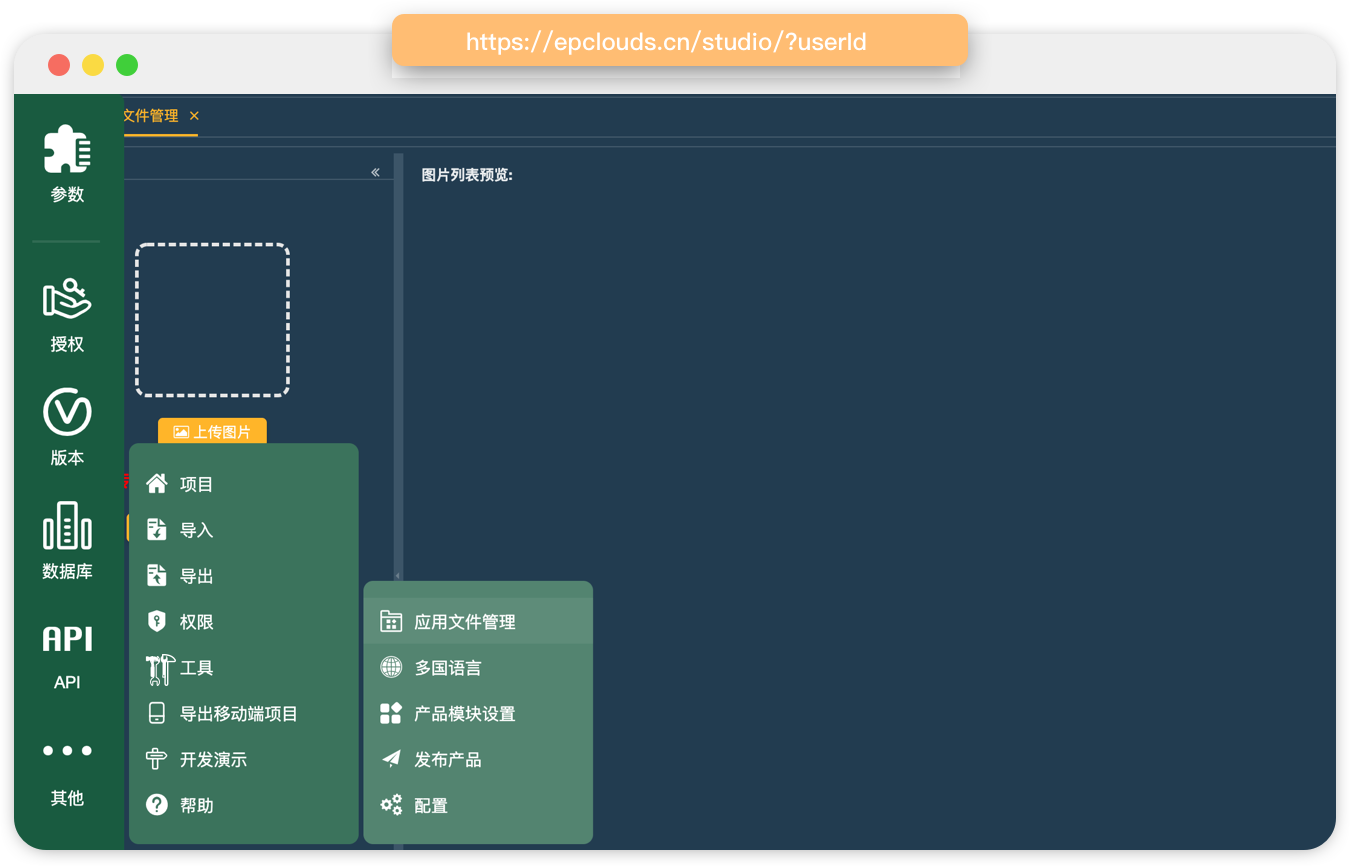Open 权限 menu entry
Image resolution: width=1350 pixels, height=866 pixels.
244,622
